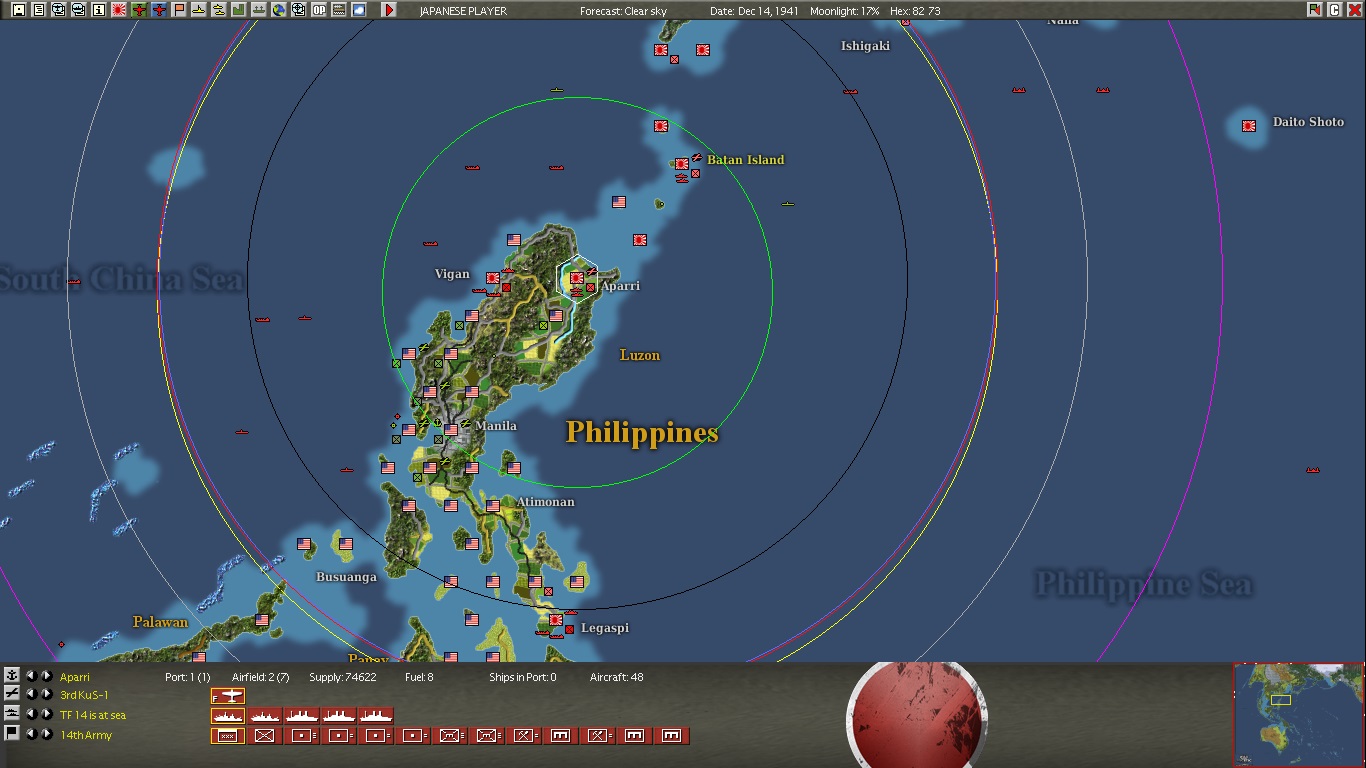Screen dimensions: 1366x768
Task: Open the 14th Army unit link
Action: point(86,735)
